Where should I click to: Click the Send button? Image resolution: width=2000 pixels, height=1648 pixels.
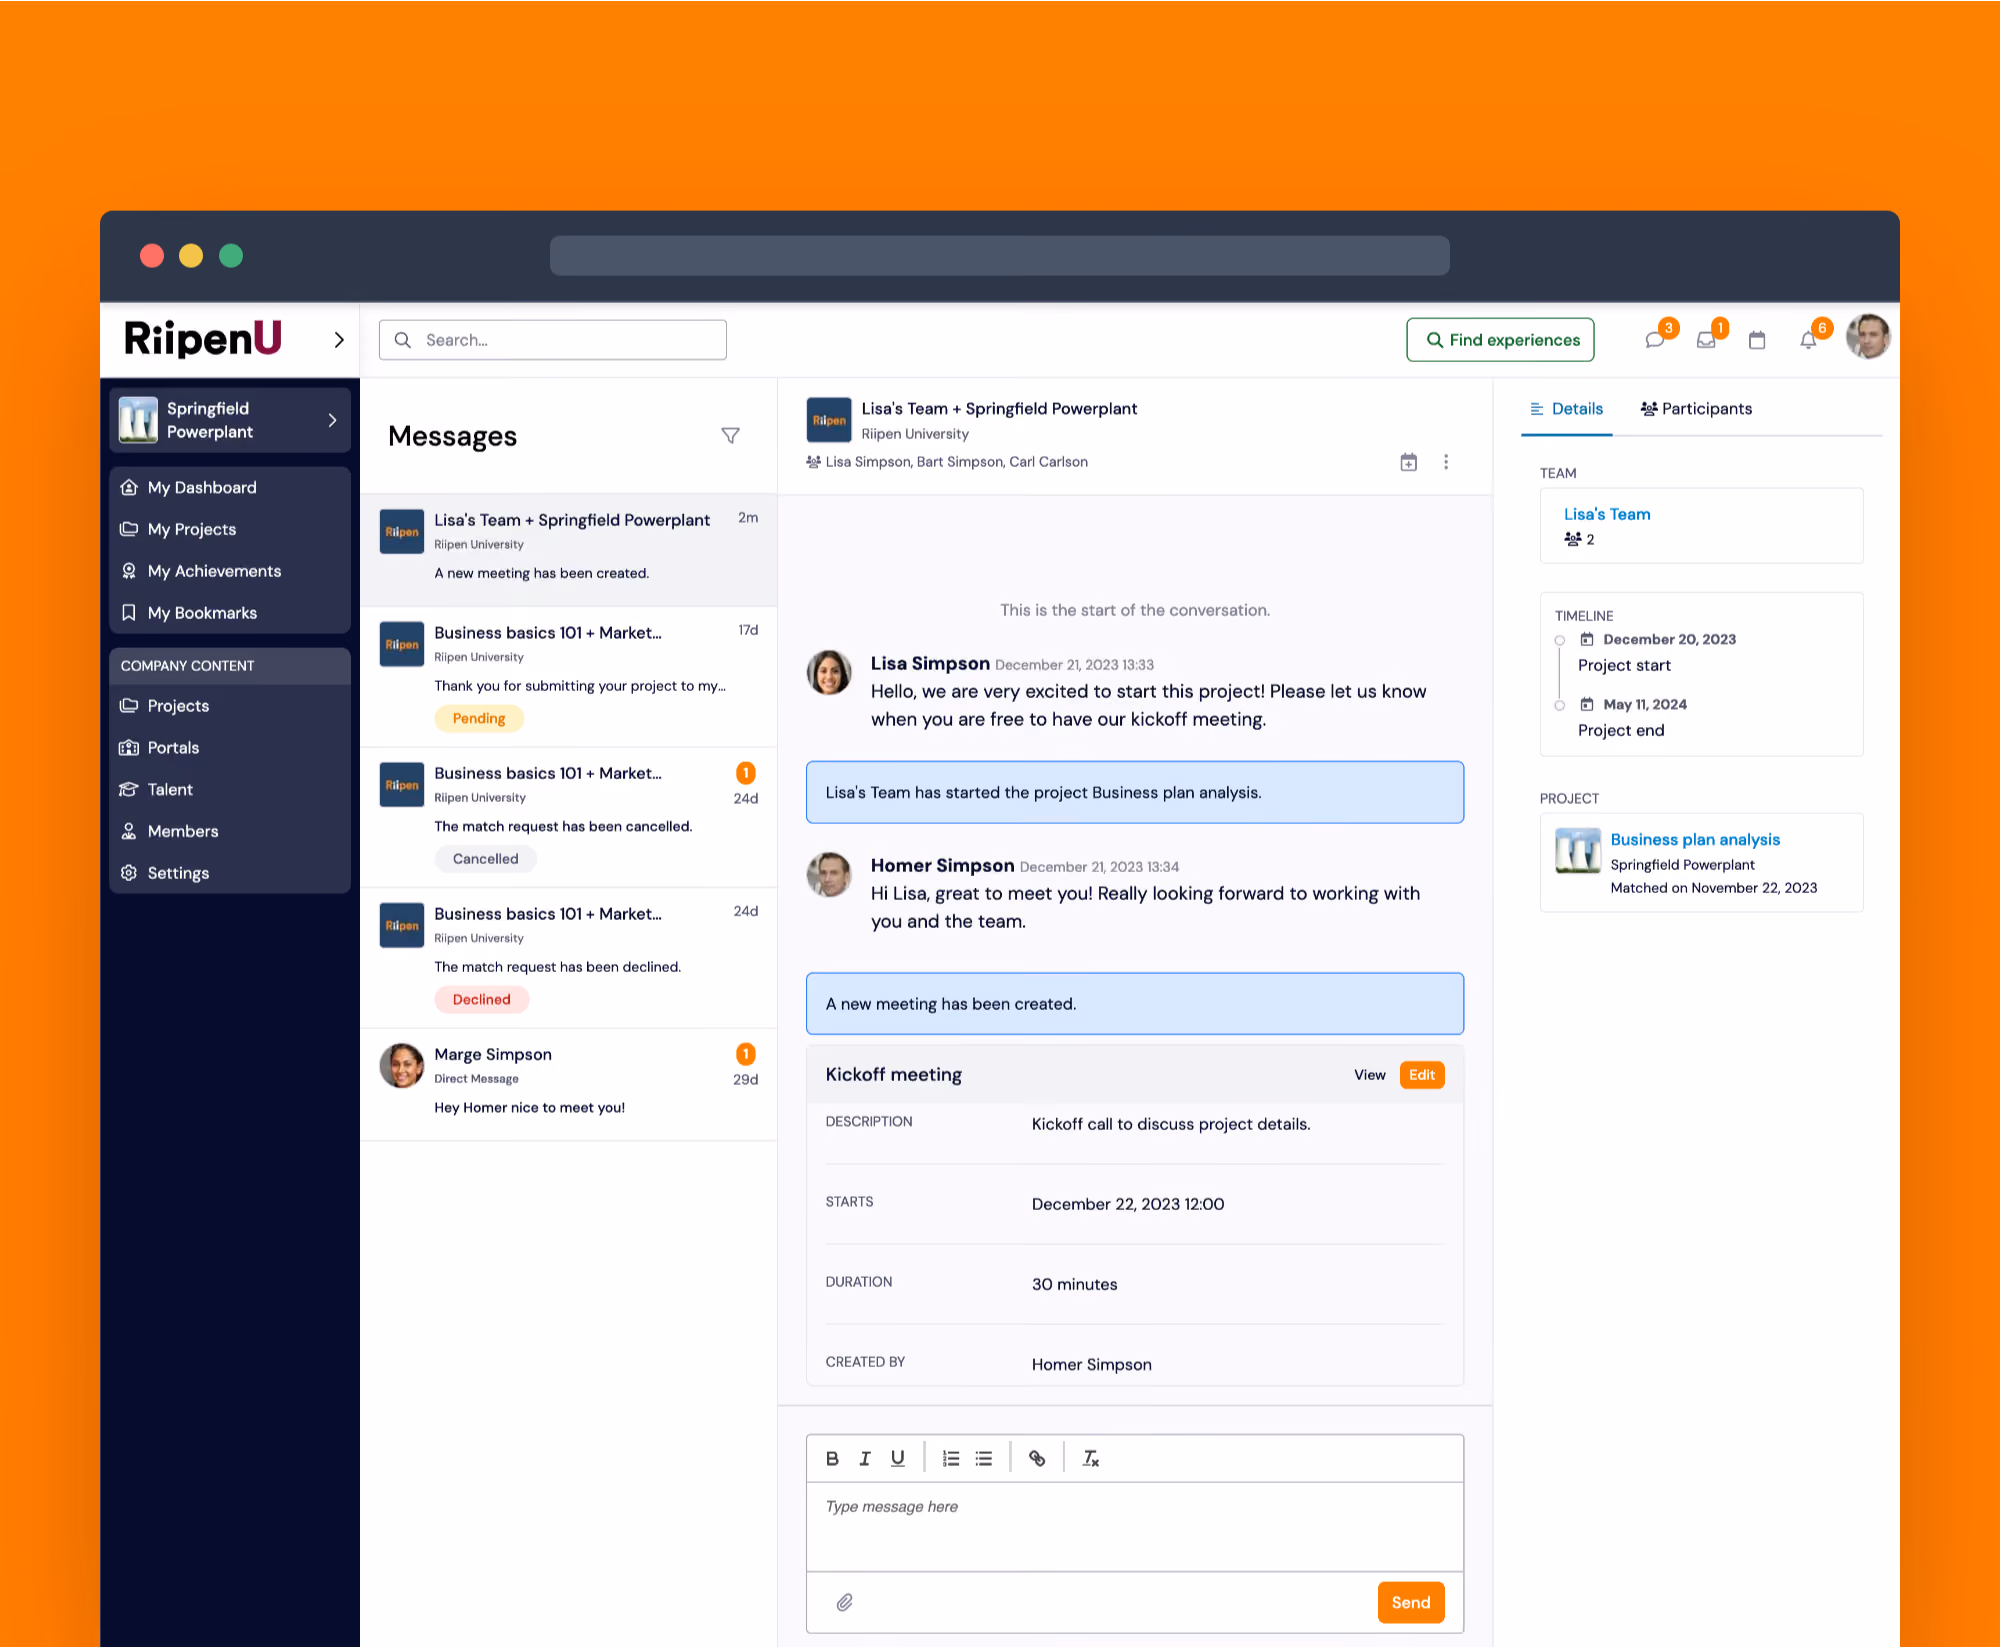point(1411,1602)
